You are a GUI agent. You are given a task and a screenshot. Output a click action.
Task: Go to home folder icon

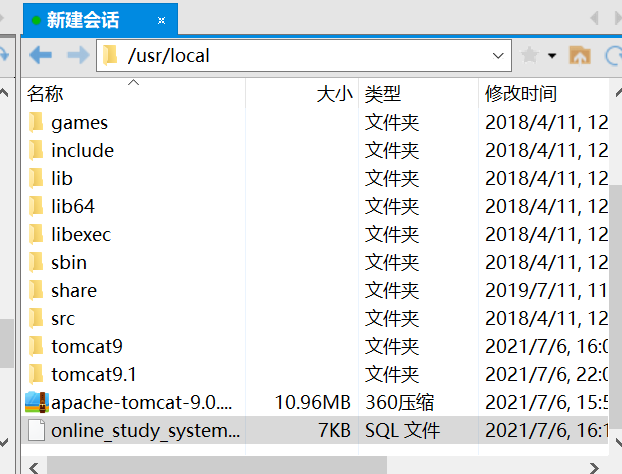point(580,55)
